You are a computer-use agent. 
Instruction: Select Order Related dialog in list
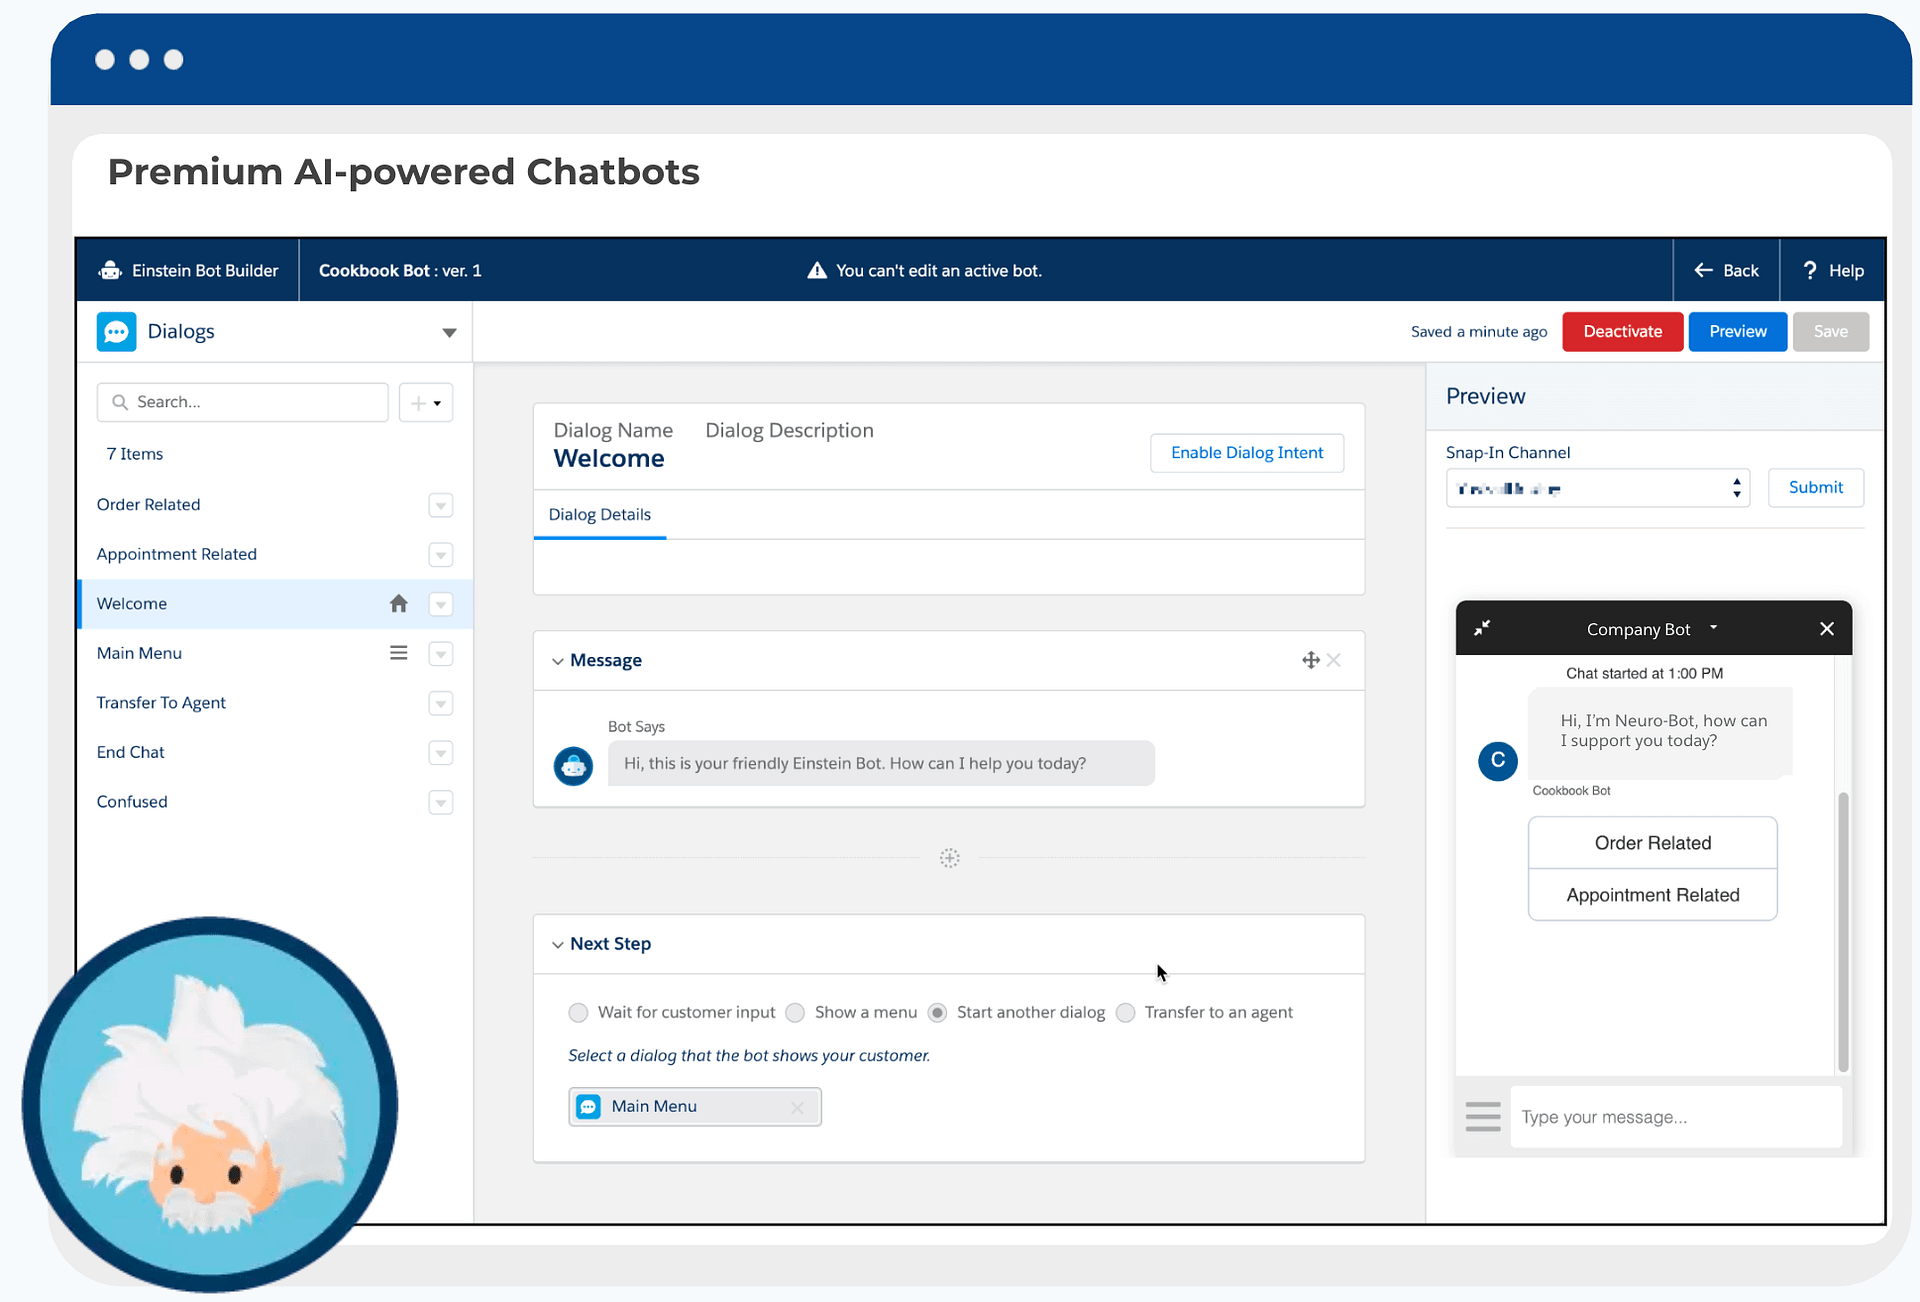point(148,505)
